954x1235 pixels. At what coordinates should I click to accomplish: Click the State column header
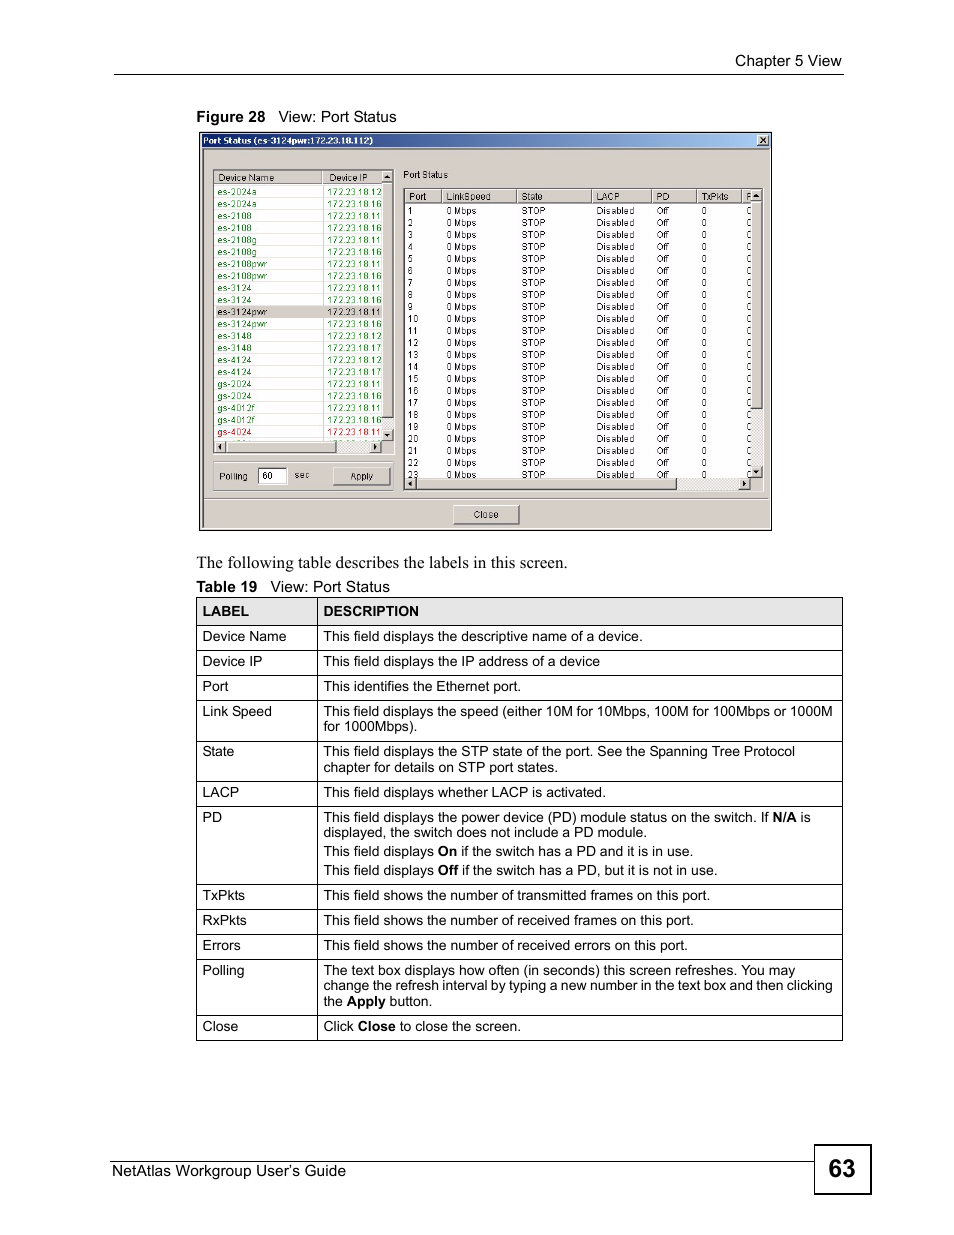click(x=554, y=196)
